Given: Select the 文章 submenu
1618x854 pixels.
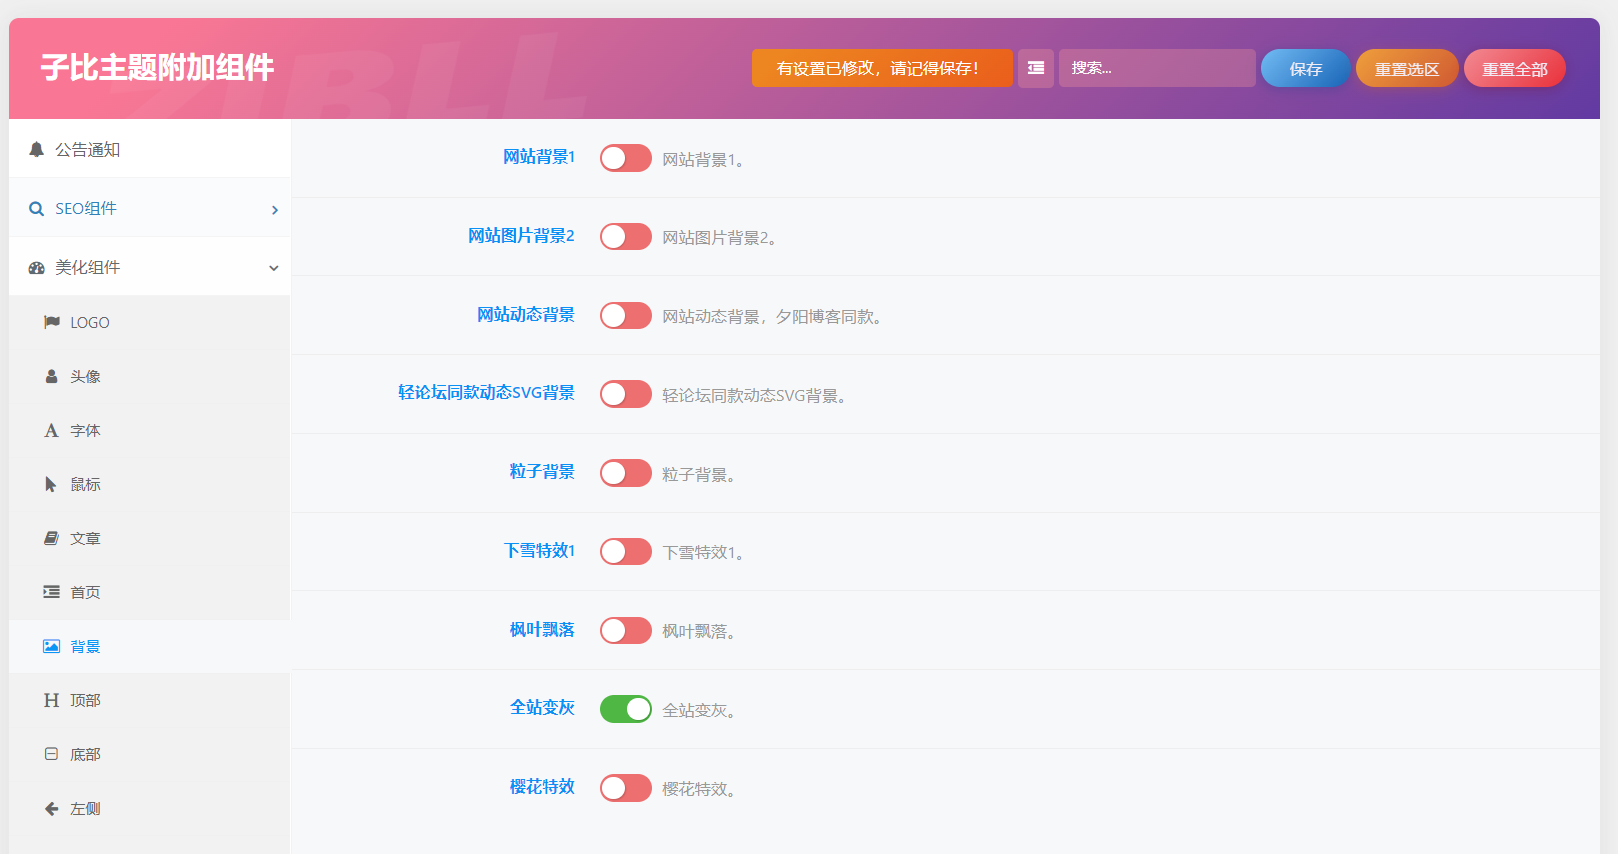Looking at the screenshot, I should point(150,538).
